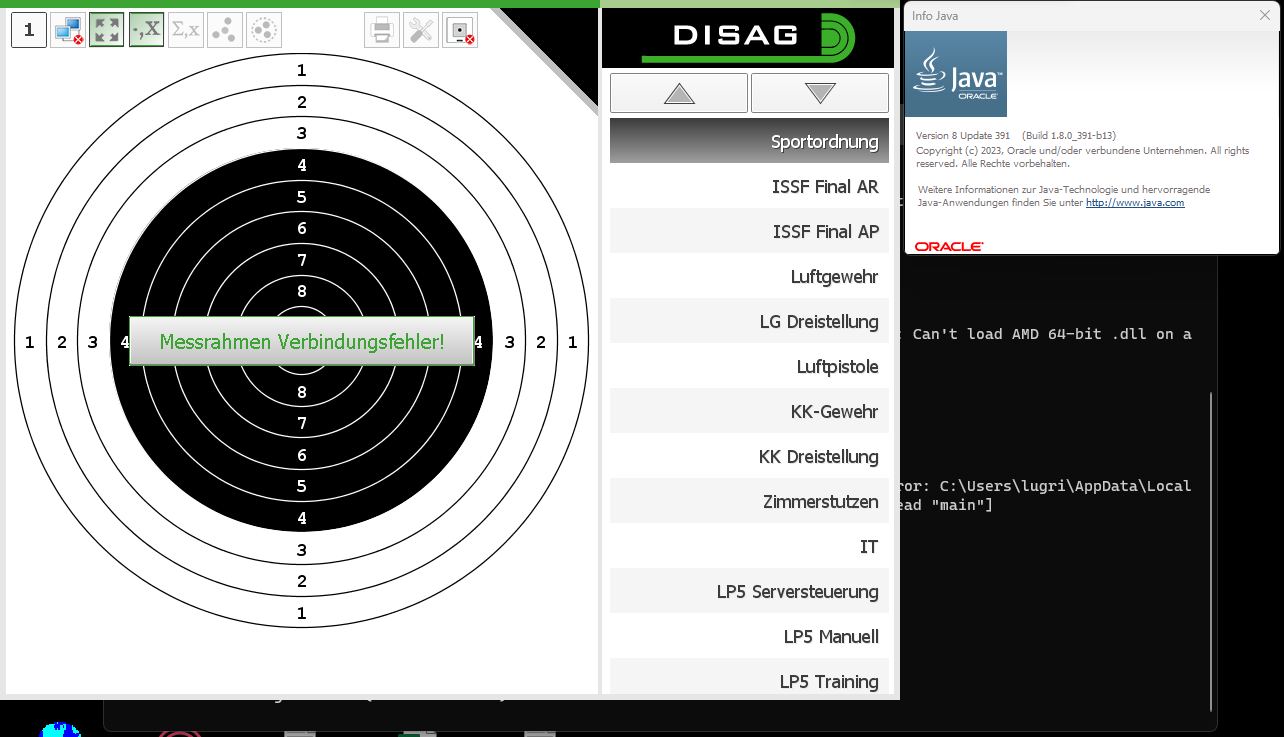The image size is (1284, 737).
Task: Toggle the decimal scoring ',X' button
Action: click(x=146, y=30)
